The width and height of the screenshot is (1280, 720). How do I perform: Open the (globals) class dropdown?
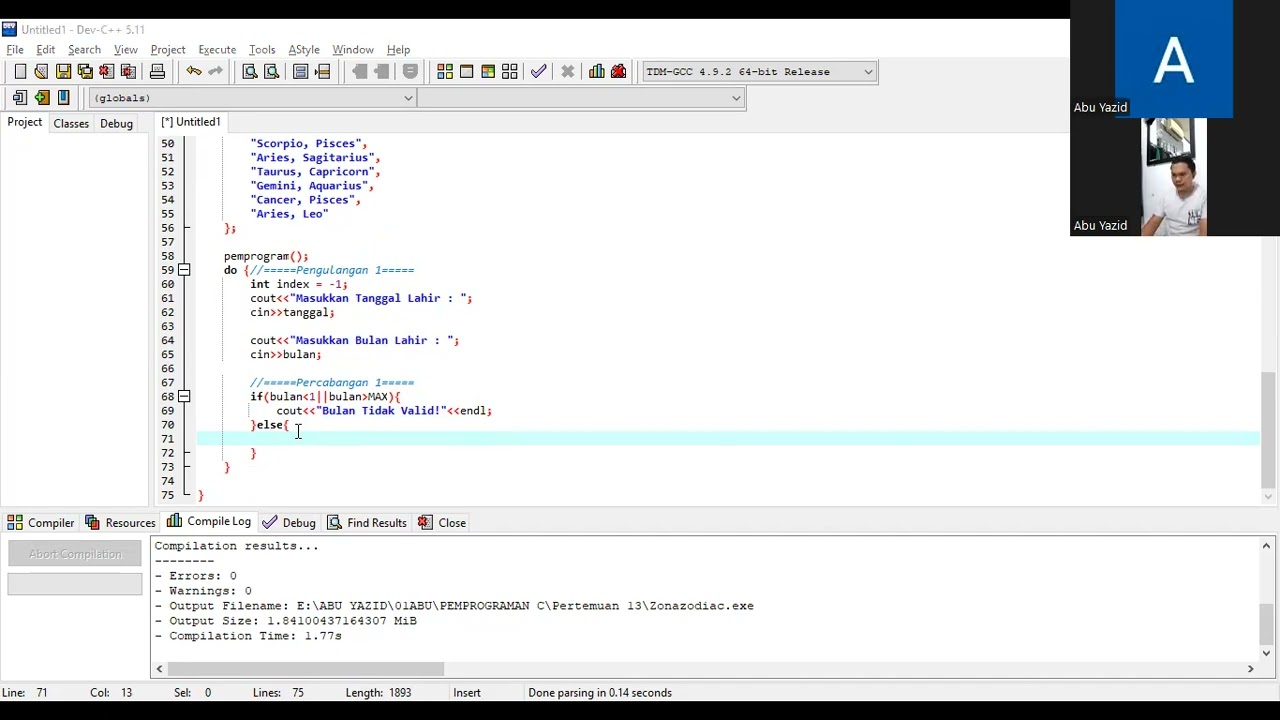pyautogui.click(x=252, y=97)
